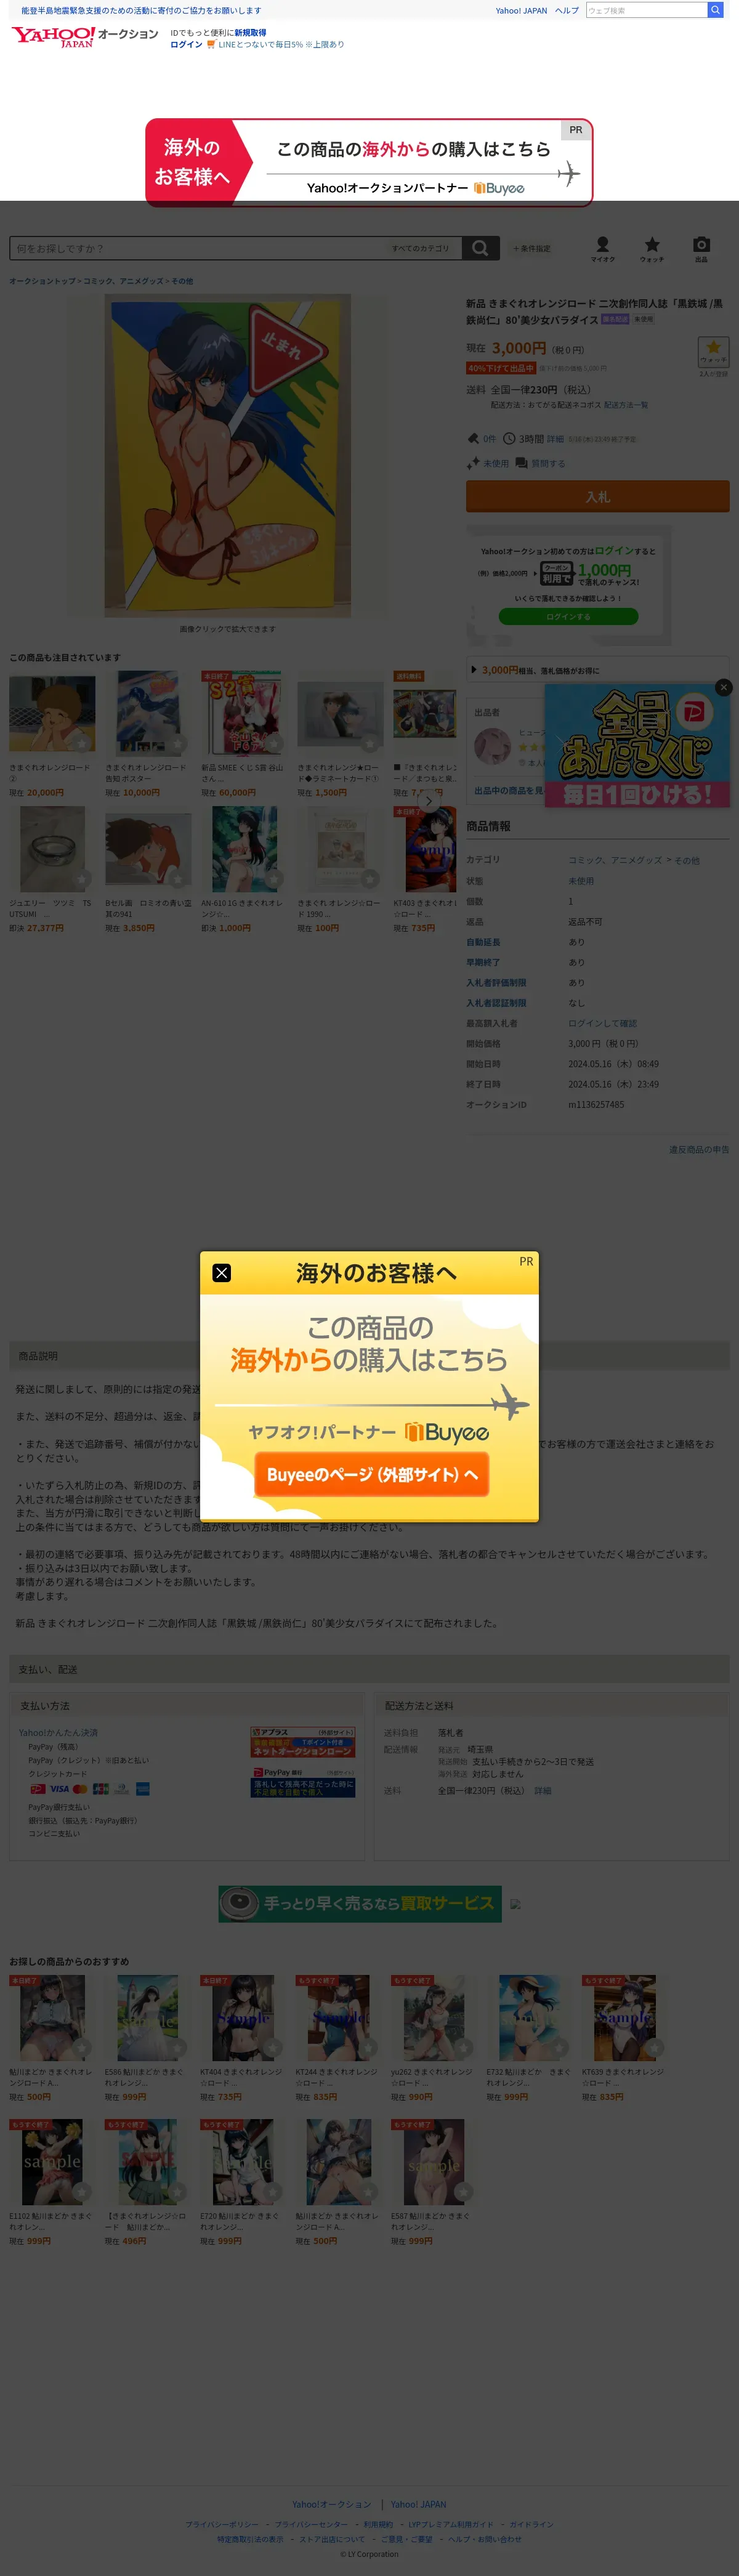Viewport: 739px width, 2576px height.
Task: Click the watch star on the Bセル画 thumbnail
Action: 178,879
